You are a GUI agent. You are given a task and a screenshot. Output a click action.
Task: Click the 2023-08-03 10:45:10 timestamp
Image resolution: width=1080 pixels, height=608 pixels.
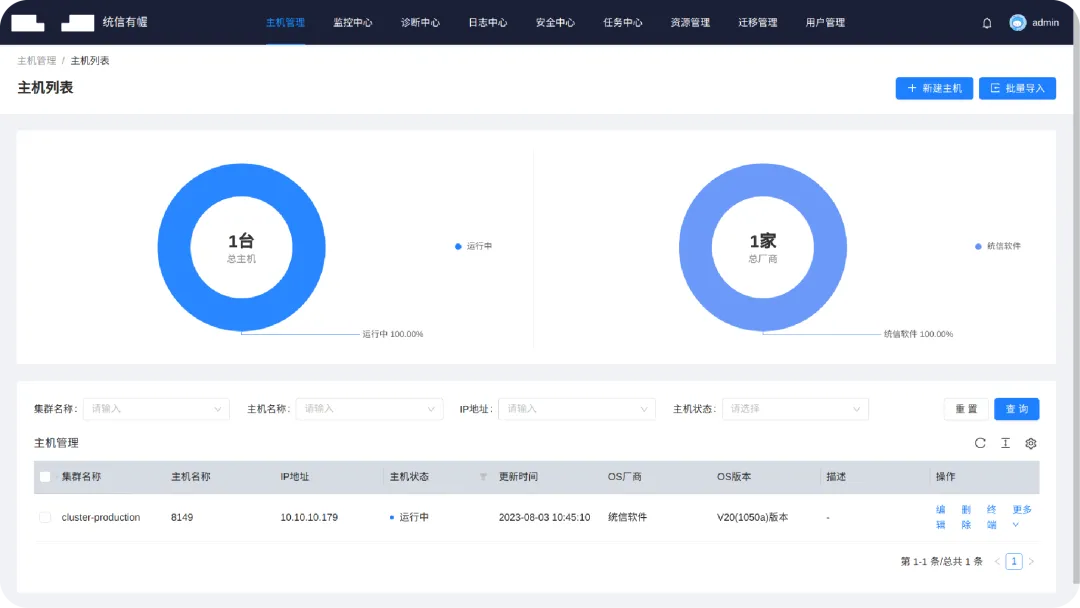tap(544, 517)
